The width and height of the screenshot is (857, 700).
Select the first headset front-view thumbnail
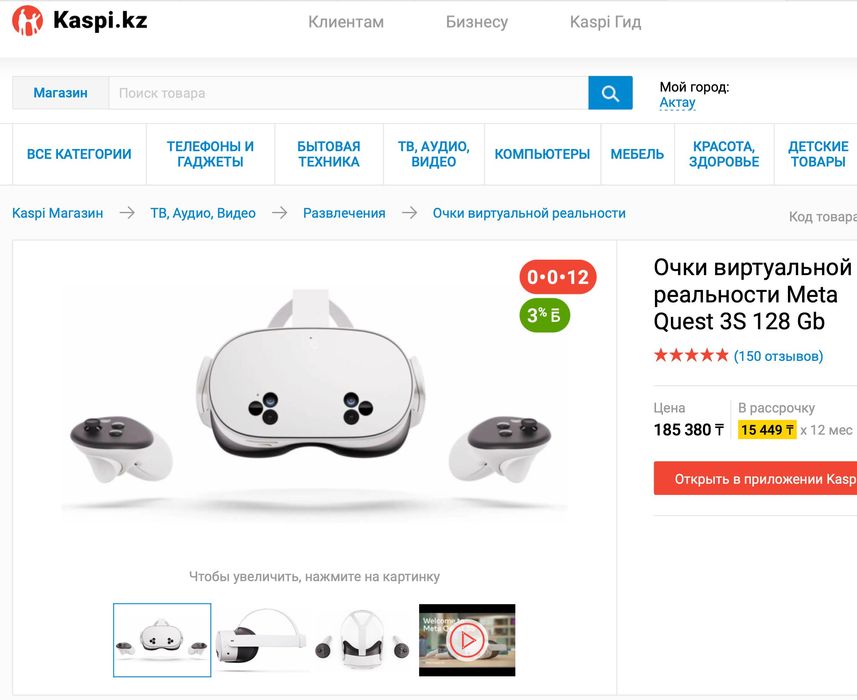point(162,640)
